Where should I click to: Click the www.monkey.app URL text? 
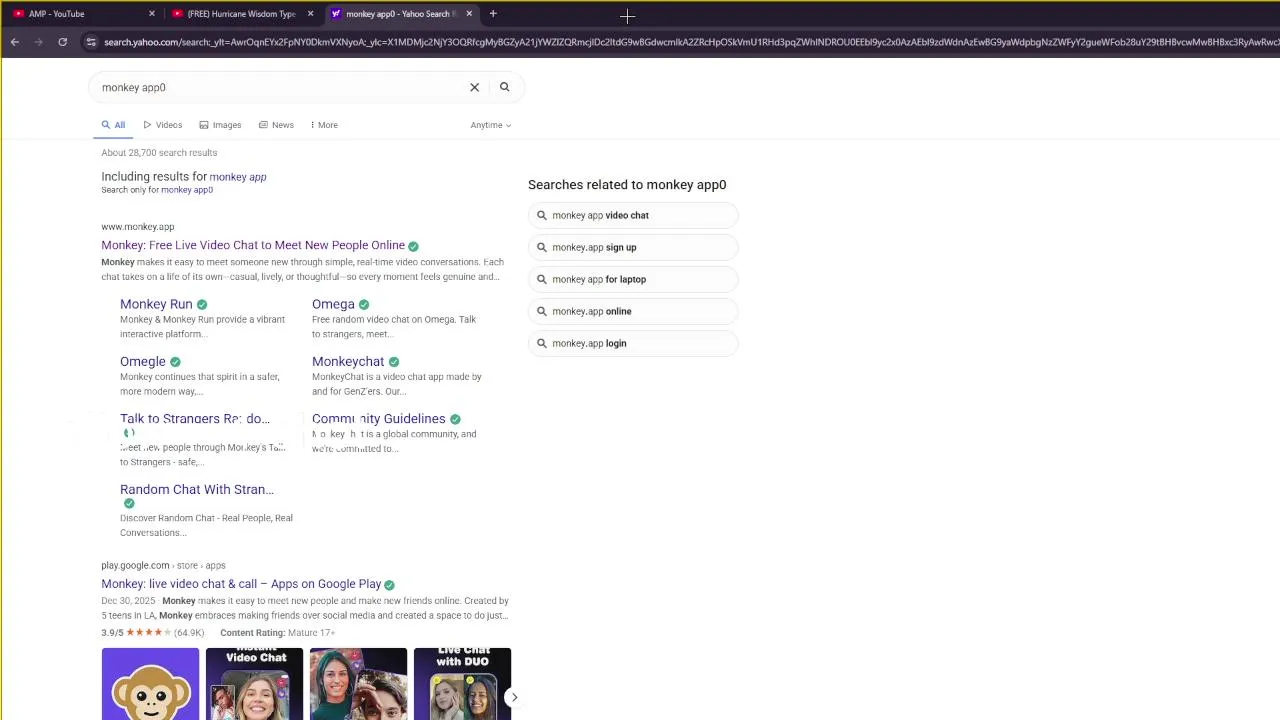tap(138, 227)
